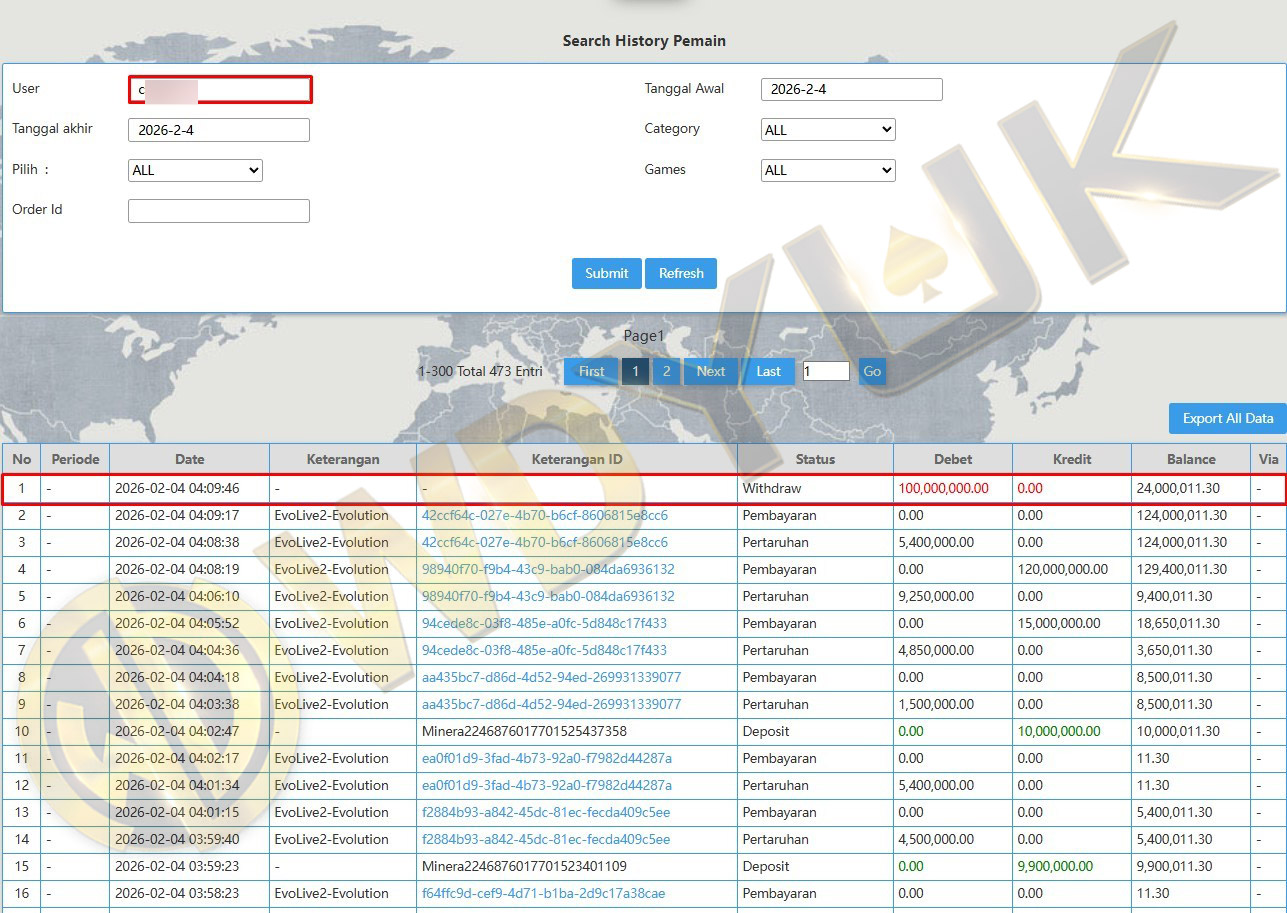
Task: Click the Next page button
Action: click(x=710, y=371)
